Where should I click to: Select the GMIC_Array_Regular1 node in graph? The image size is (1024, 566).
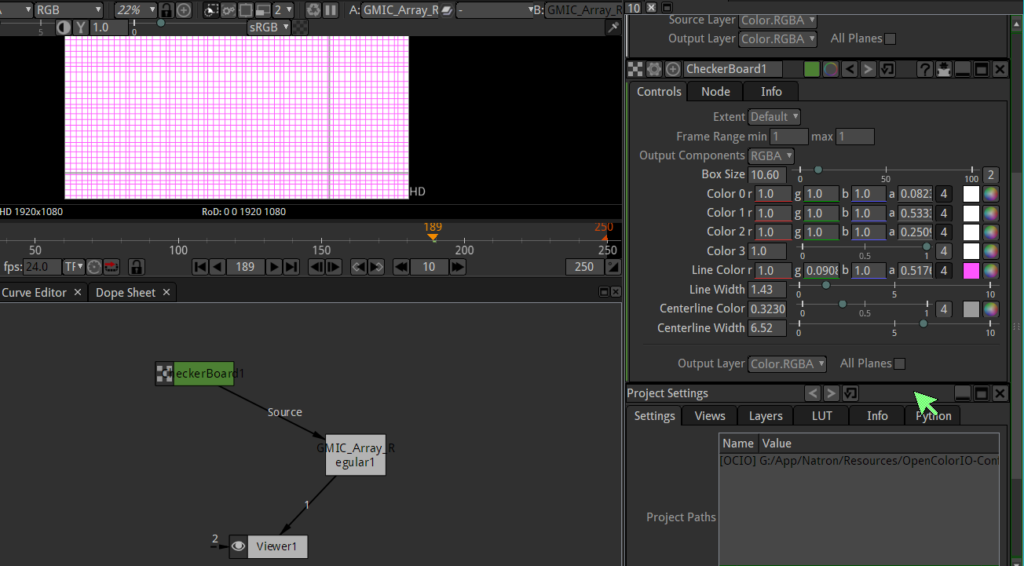(355, 456)
